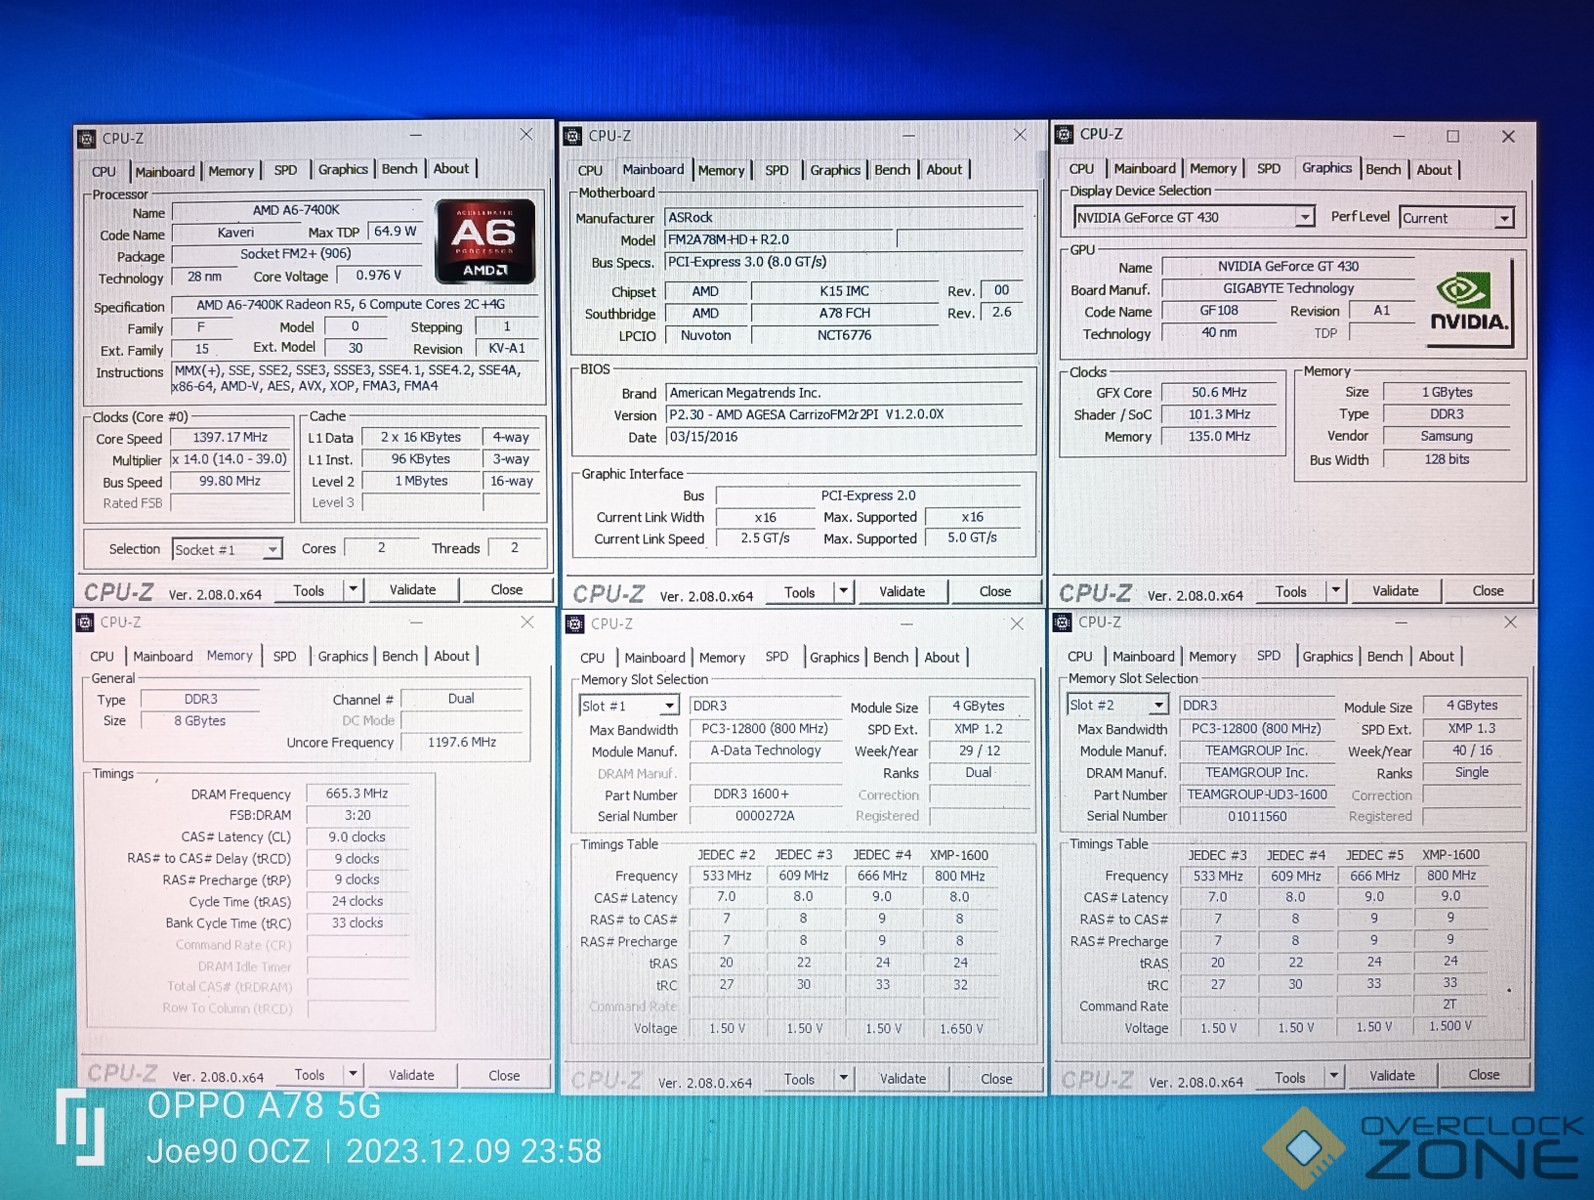Click the BIOS Date value 03/15/2016

[844, 437]
